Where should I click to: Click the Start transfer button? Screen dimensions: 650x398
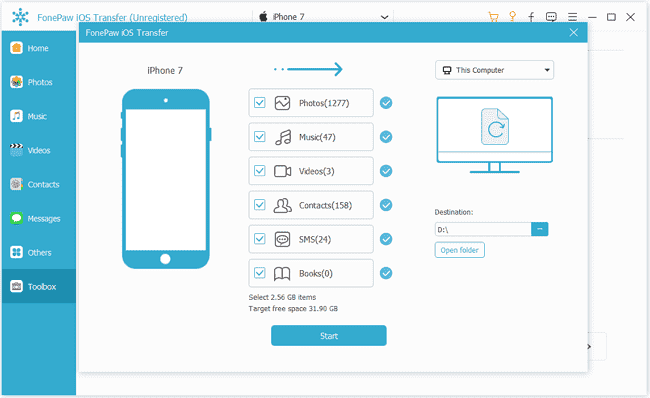[329, 335]
